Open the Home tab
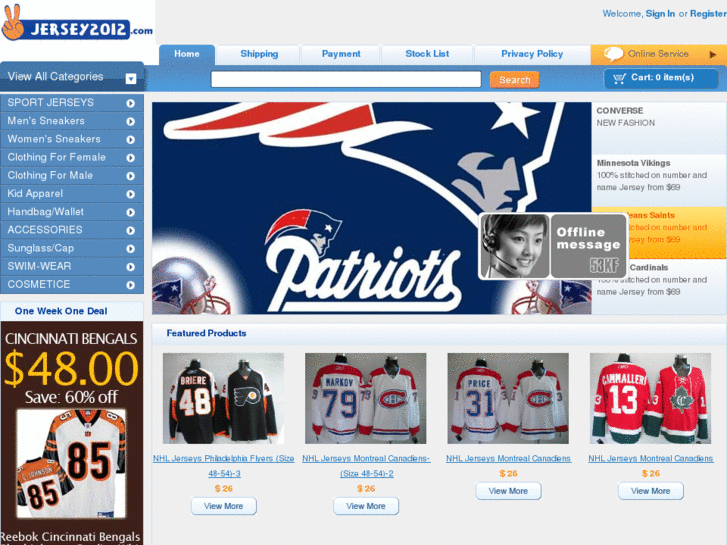Screen dimensions: 727x545 187,54
